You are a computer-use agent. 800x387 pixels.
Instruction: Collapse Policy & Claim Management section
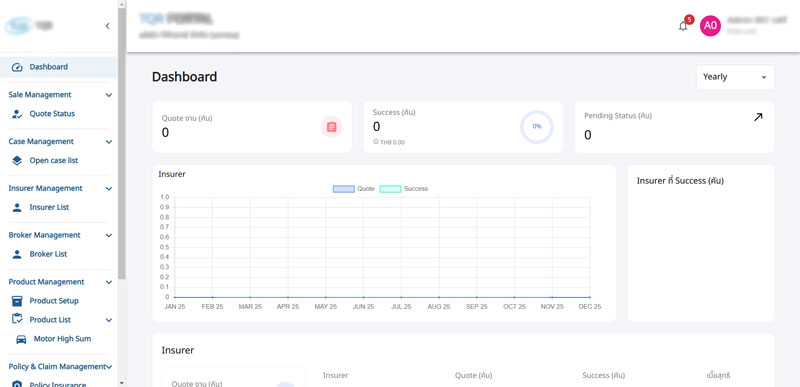pos(109,367)
